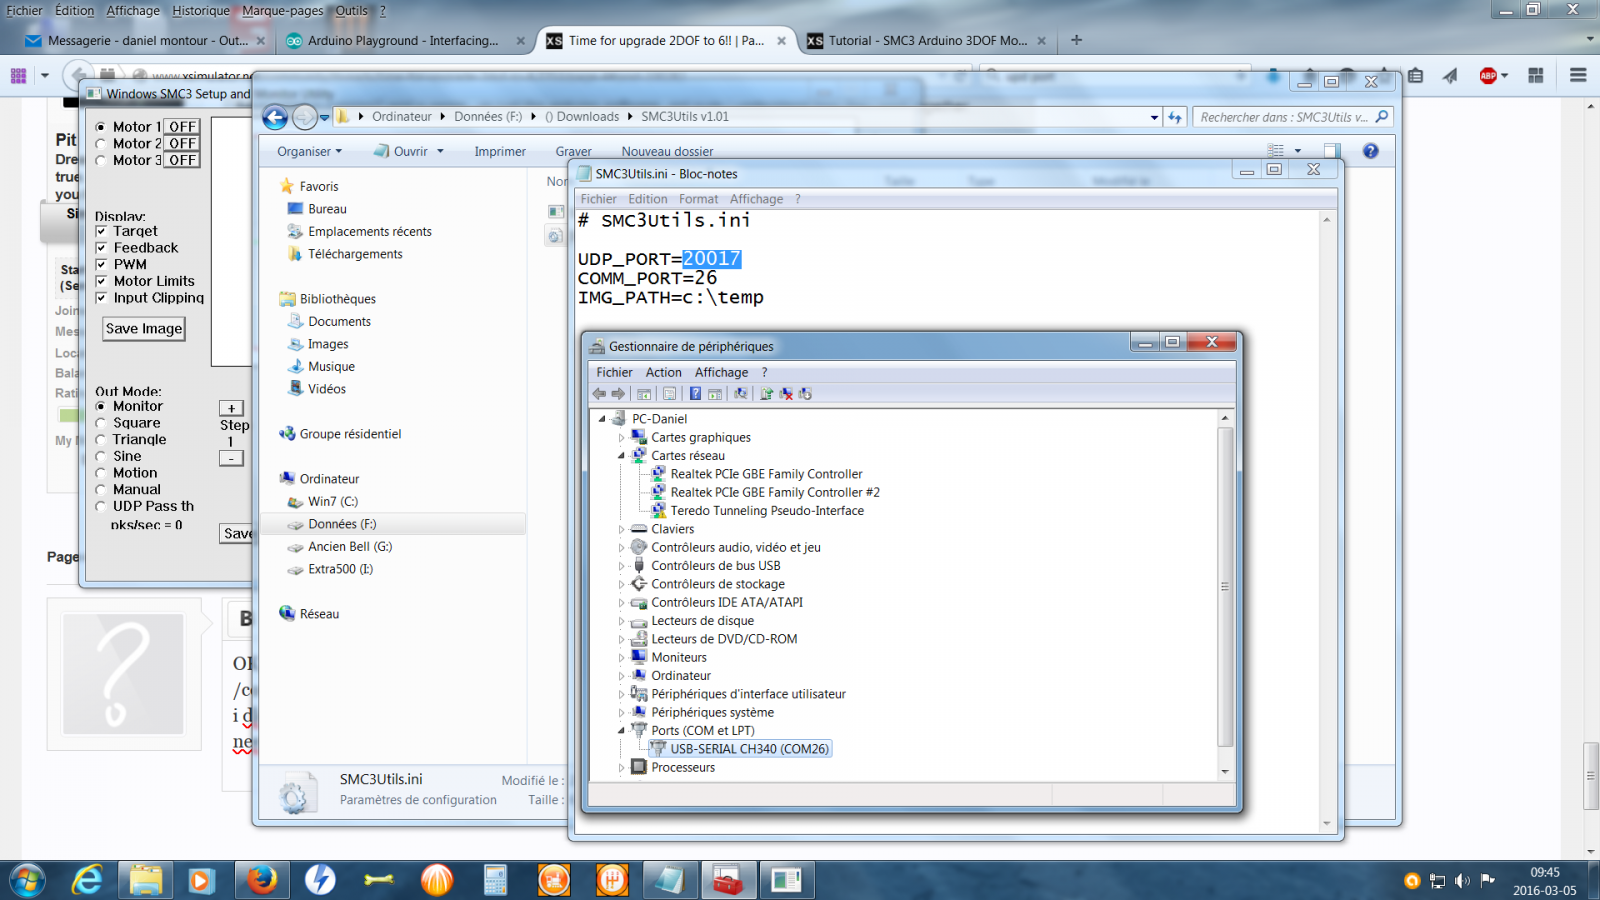Open the Organiser dropdown menu

[x=309, y=152]
